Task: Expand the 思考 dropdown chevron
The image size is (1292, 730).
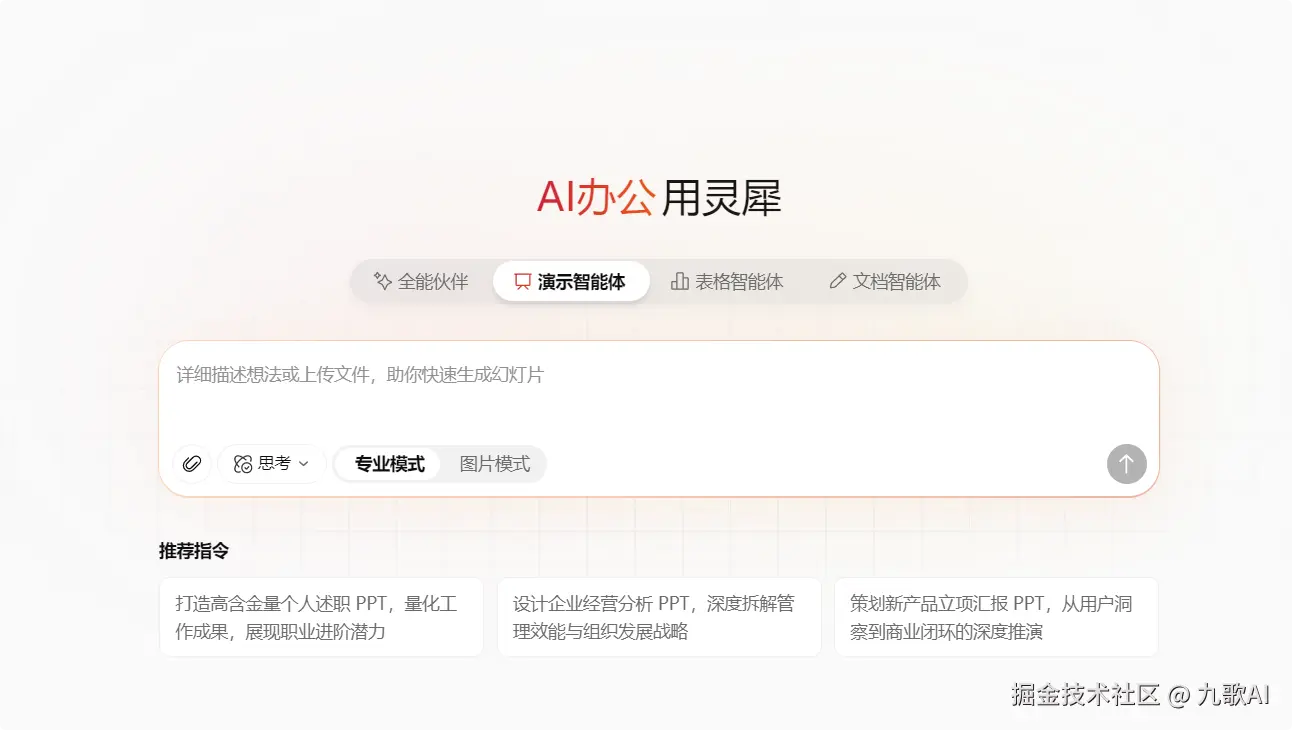Action: coord(302,463)
